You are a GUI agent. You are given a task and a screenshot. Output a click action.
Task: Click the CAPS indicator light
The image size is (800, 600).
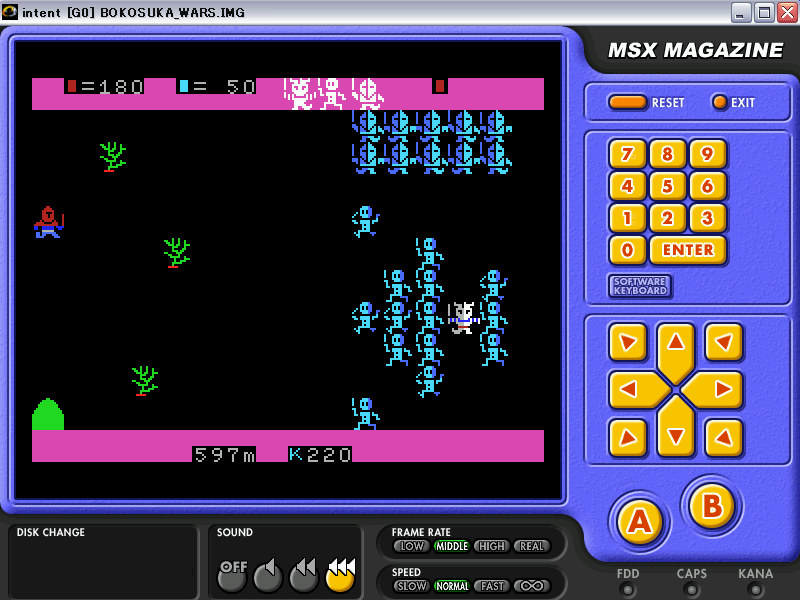point(691,590)
